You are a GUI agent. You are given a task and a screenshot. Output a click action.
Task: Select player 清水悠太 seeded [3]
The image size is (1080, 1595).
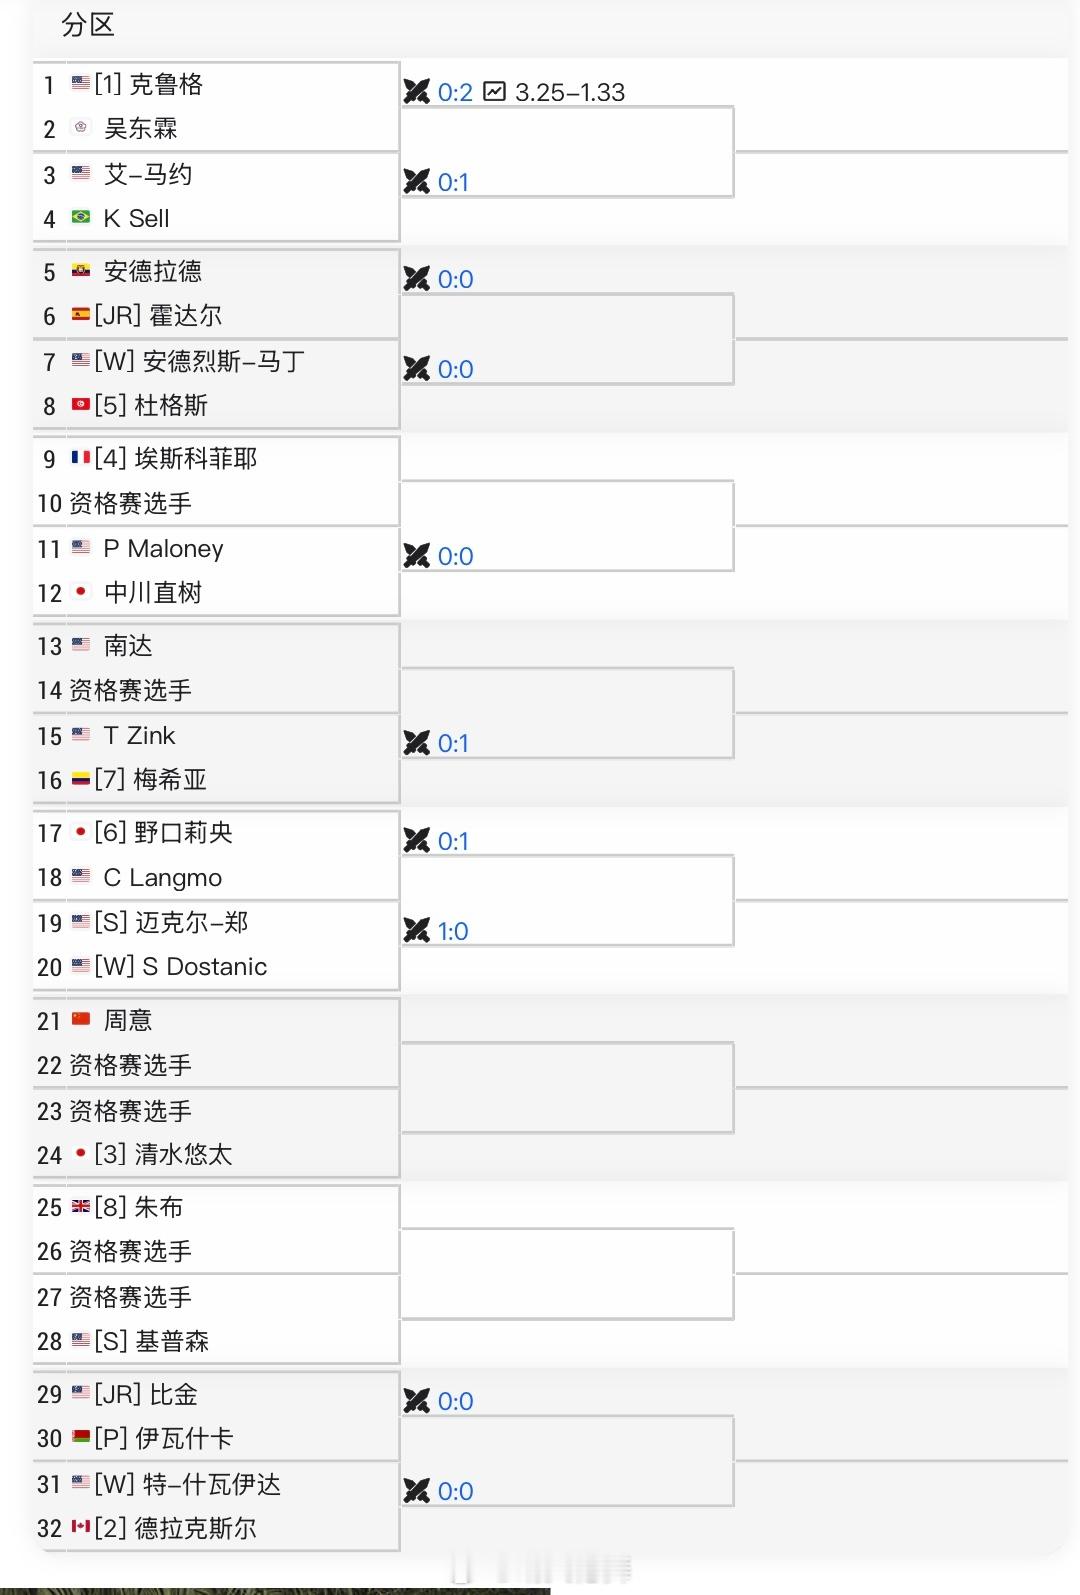pos(183,1154)
